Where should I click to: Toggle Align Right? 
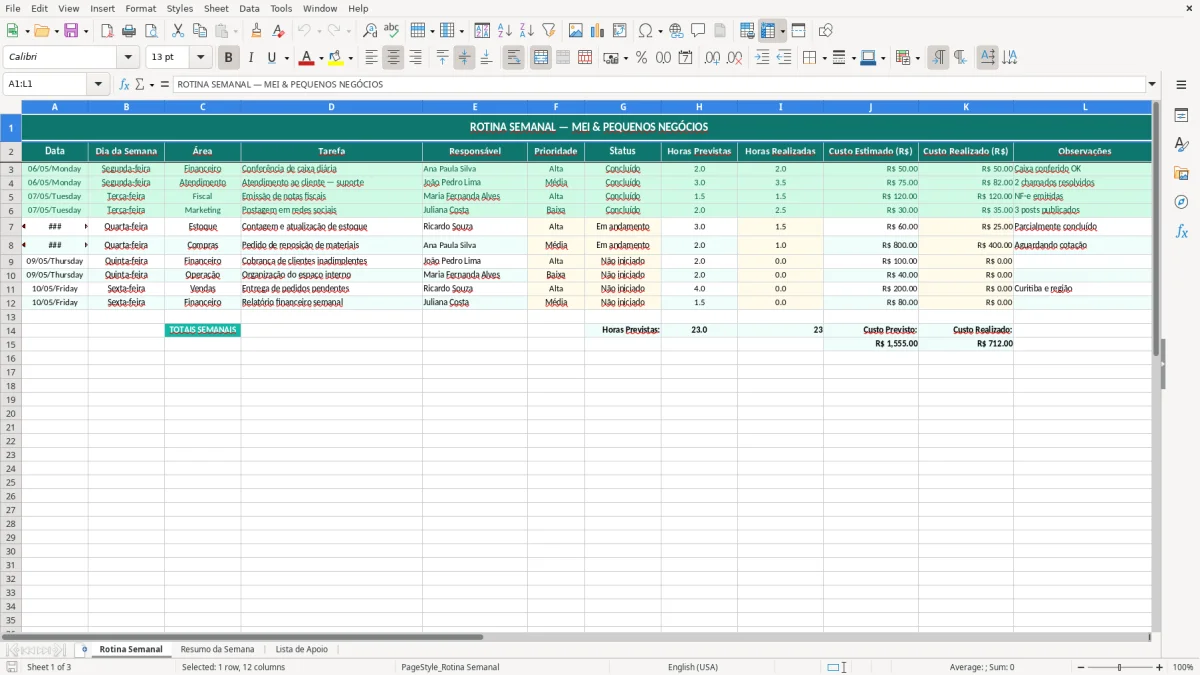pos(416,58)
